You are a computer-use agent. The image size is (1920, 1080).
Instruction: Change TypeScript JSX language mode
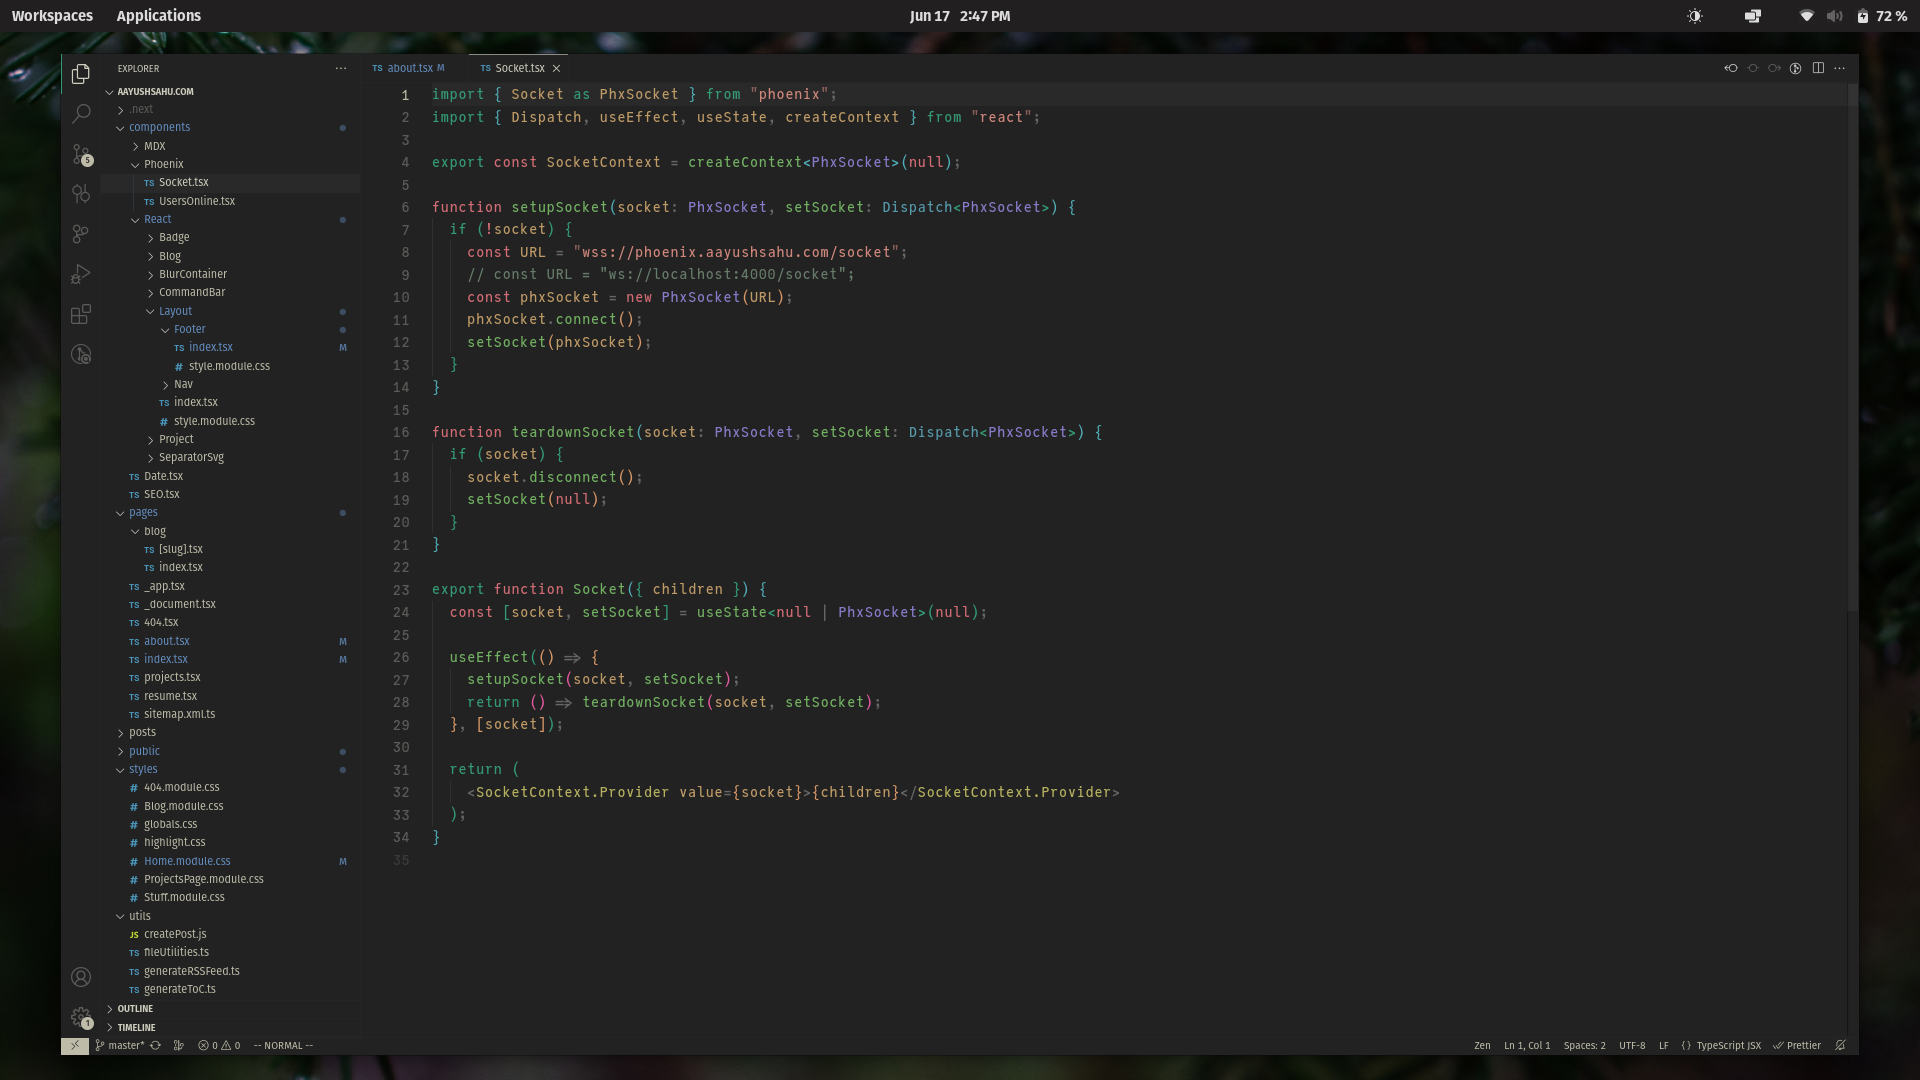click(1727, 1045)
